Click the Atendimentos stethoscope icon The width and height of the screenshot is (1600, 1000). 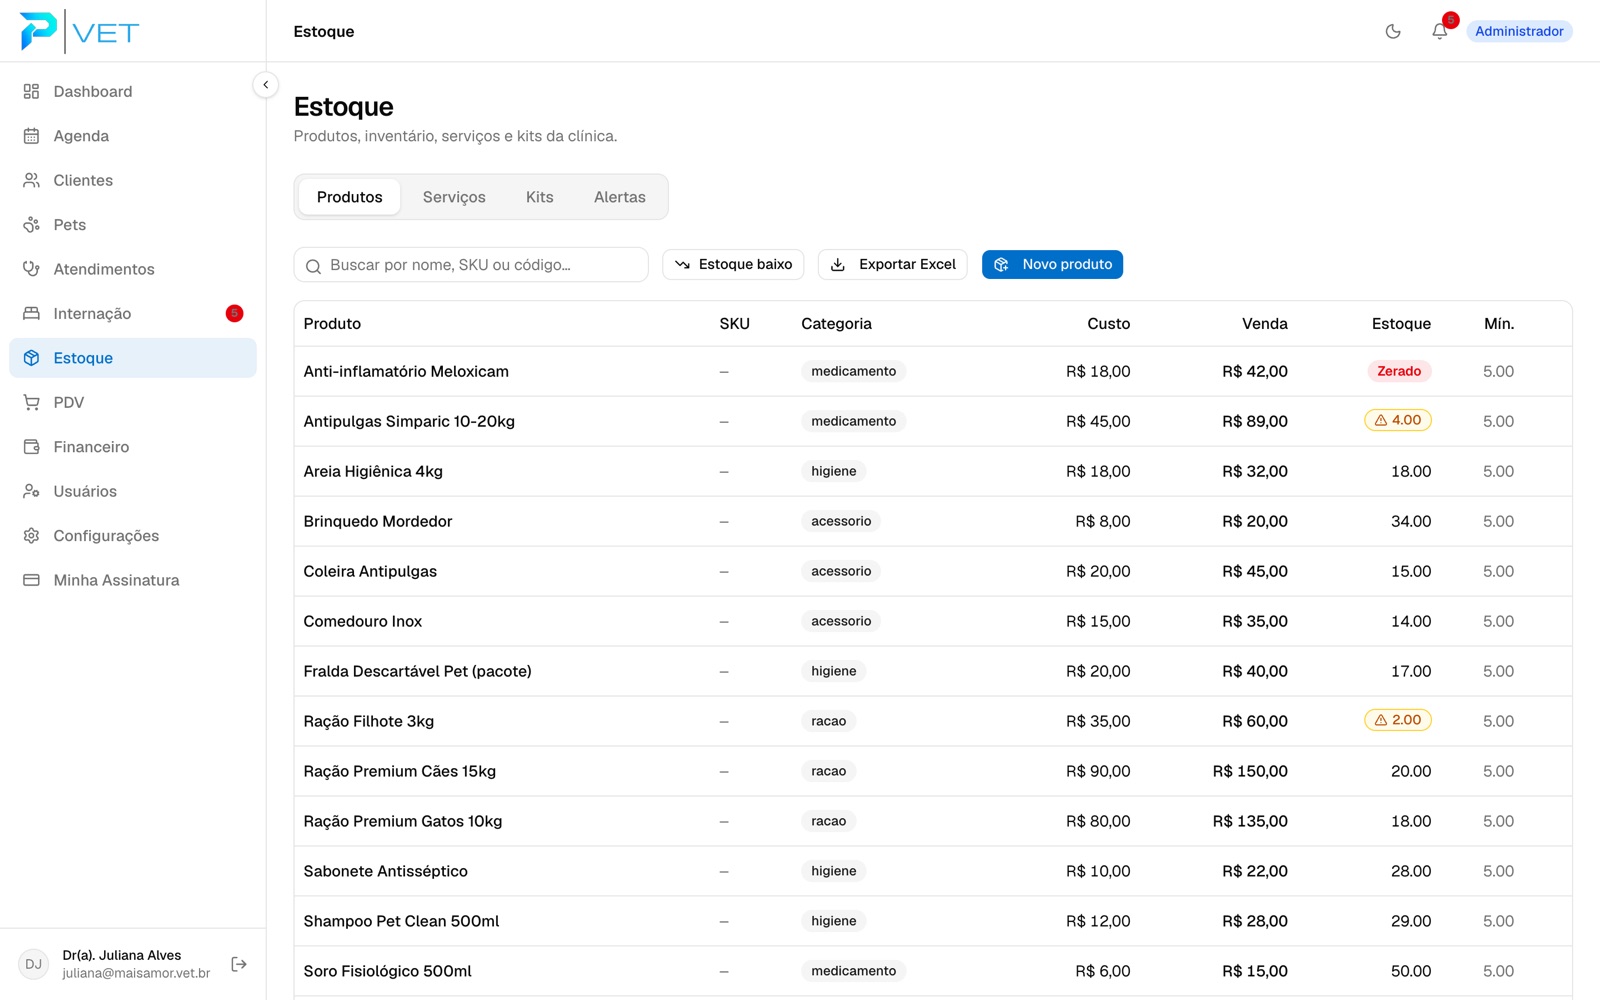(31, 269)
